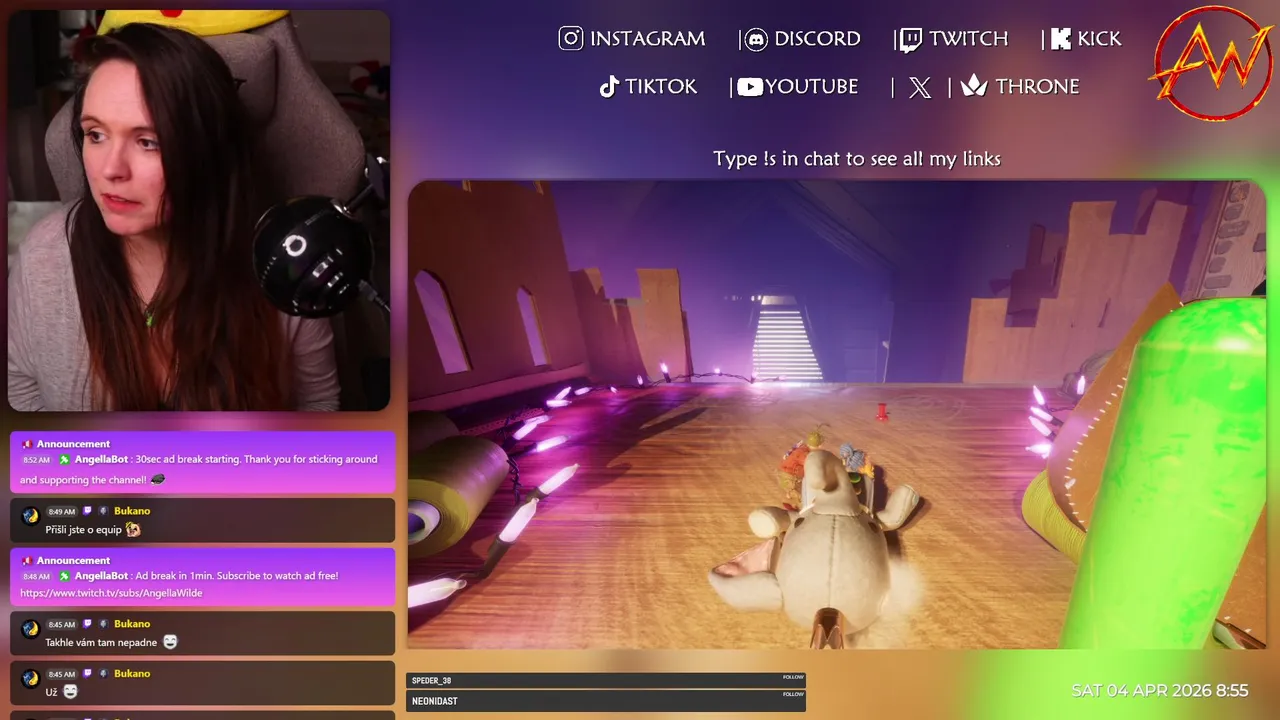The image size is (1280, 720).
Task: Click the AW circular channel logo
Action: 1212,64
